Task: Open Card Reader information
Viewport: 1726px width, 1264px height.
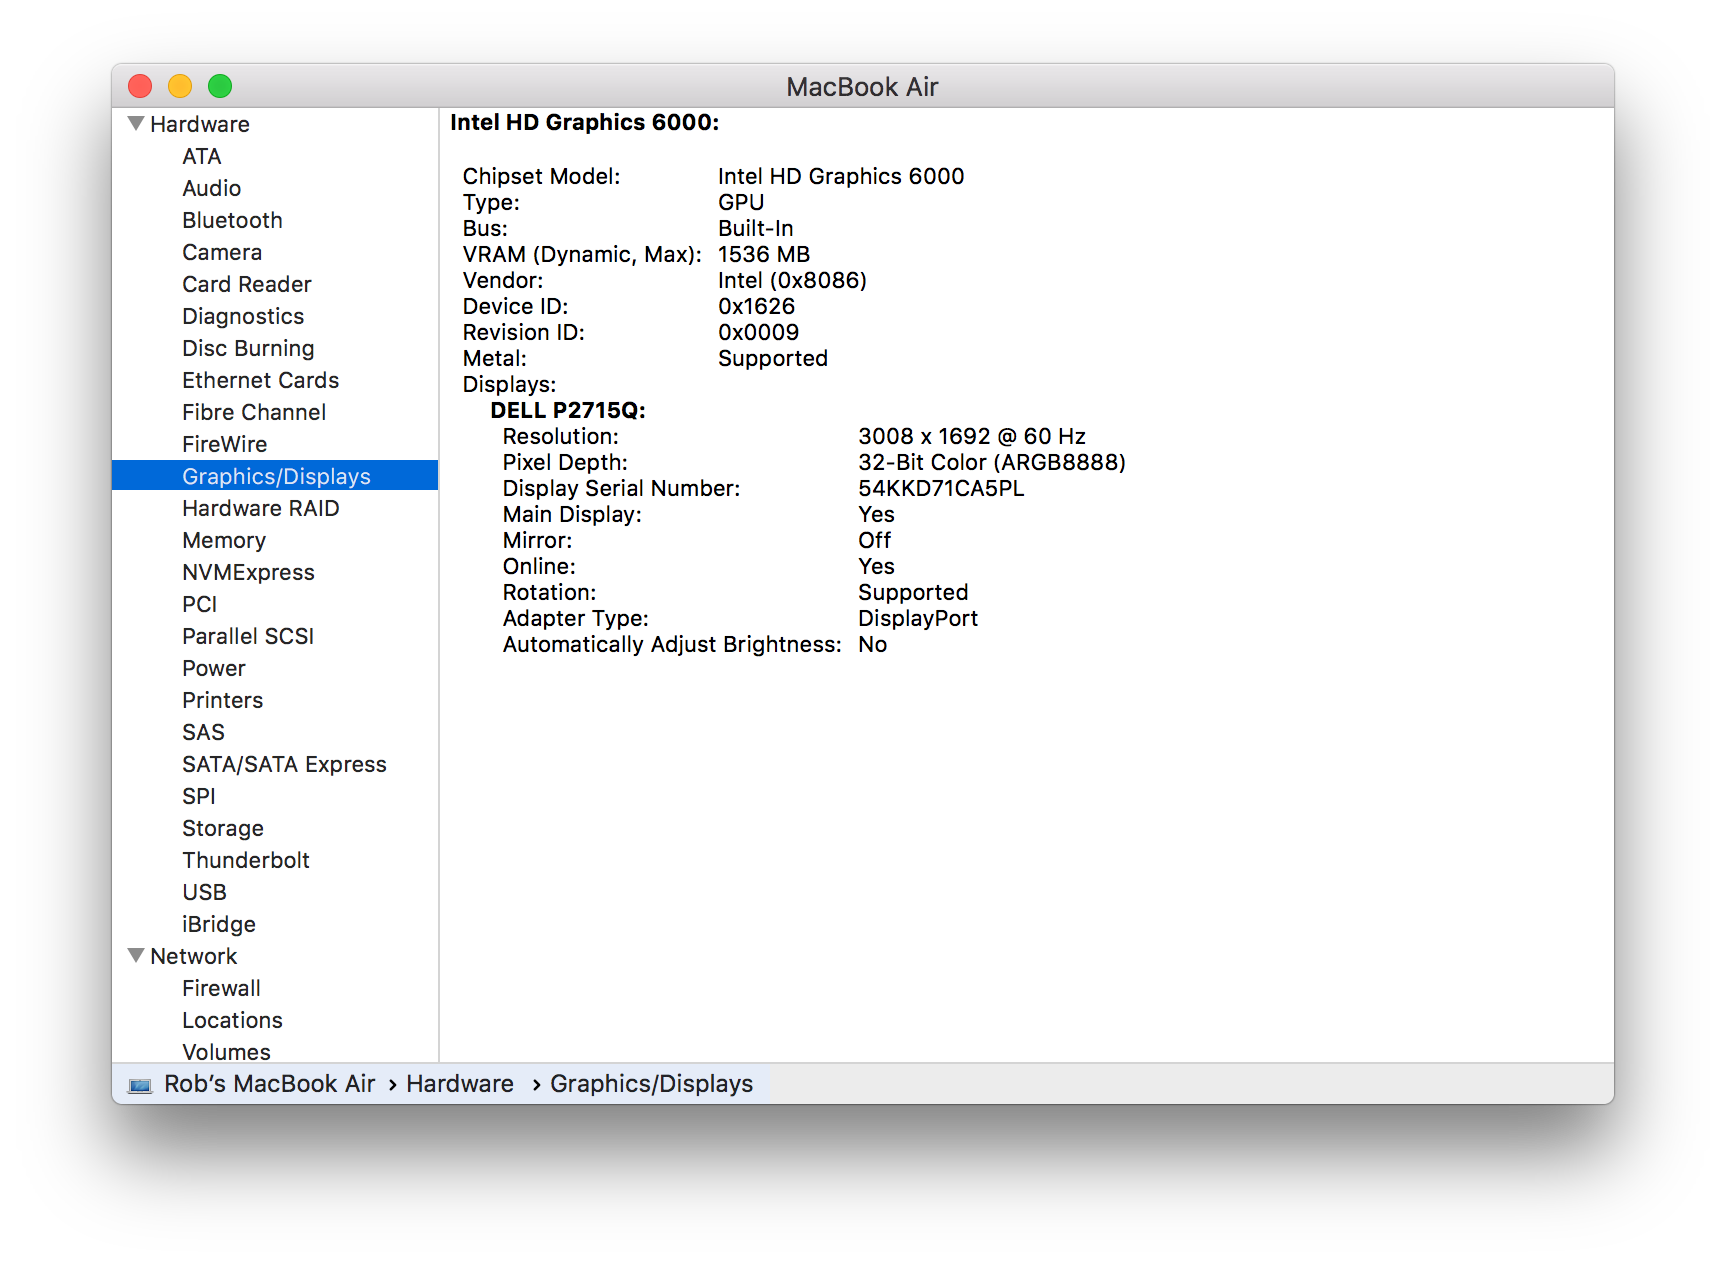Action: pyautogui.click(x=247, y=284)
